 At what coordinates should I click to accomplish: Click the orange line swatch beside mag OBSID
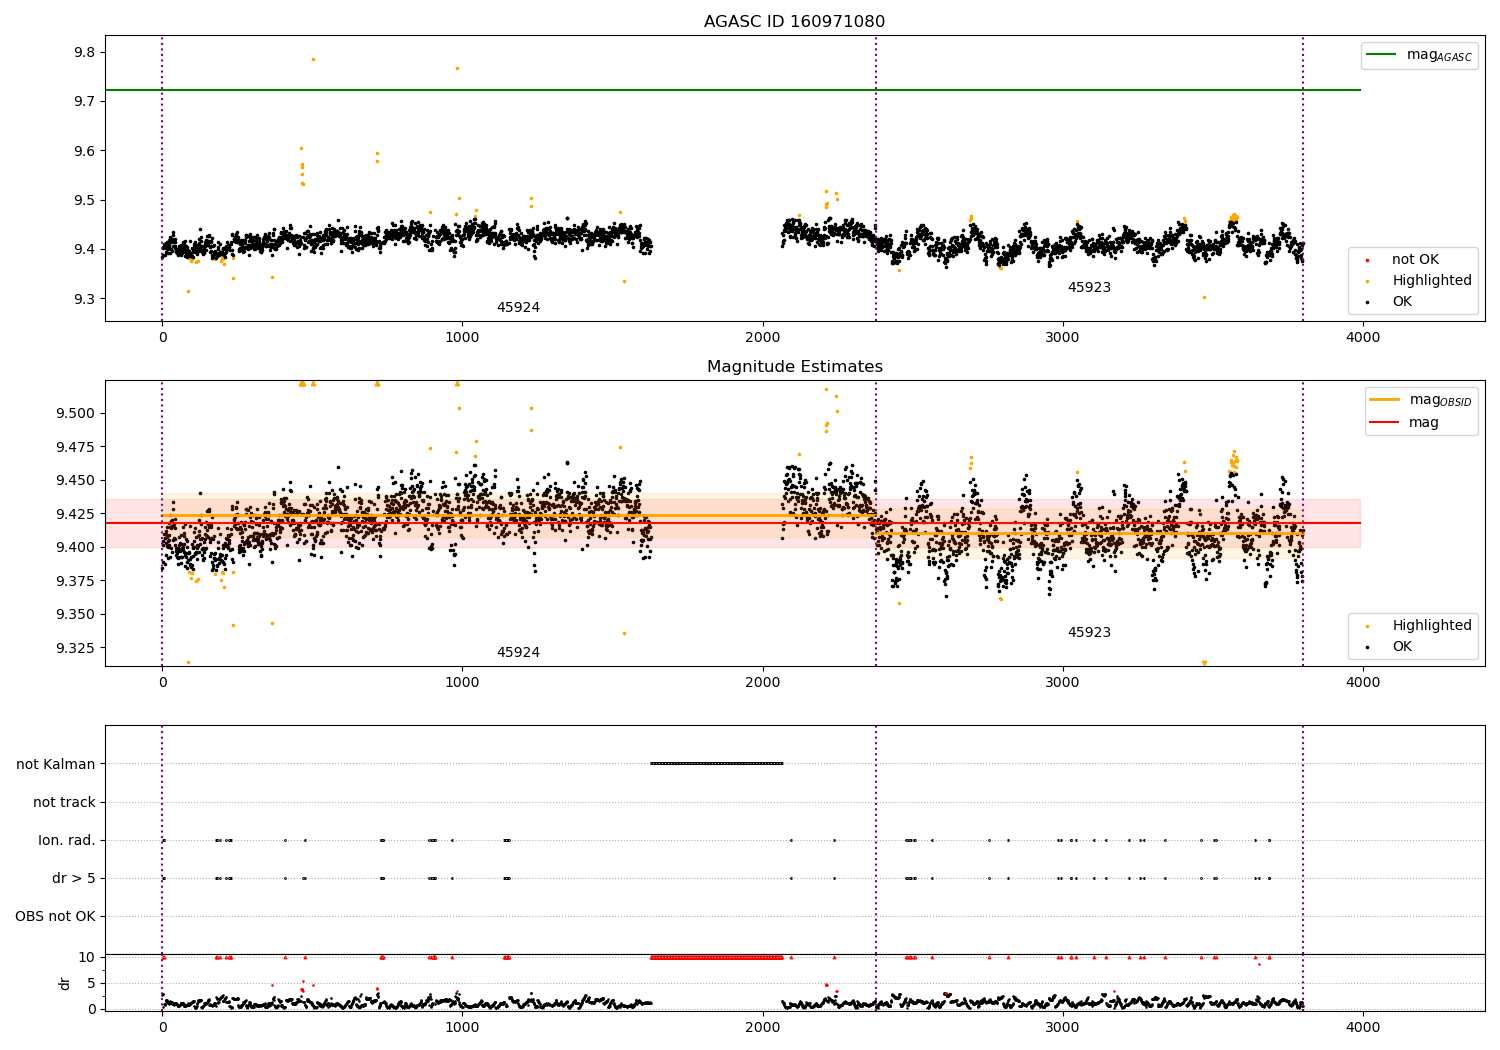click(1385, 400)
